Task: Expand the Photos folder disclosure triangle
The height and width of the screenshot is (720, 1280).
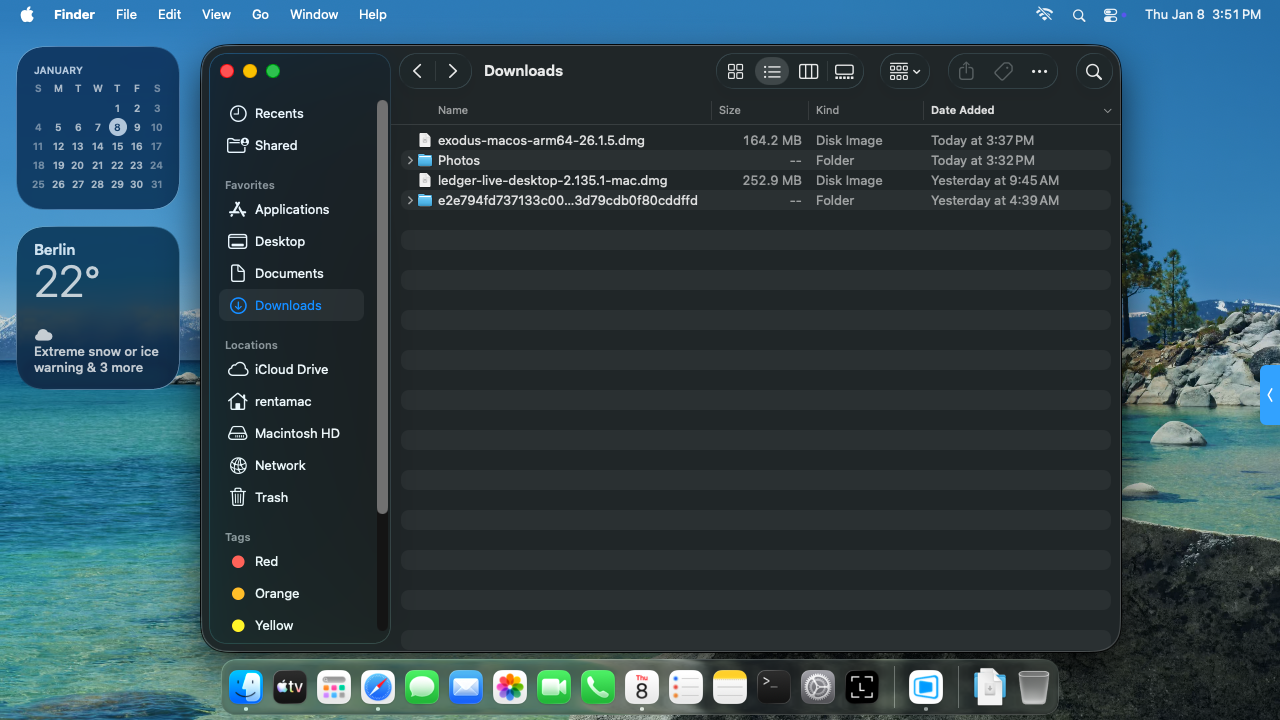Action: [x=410, y=160]
